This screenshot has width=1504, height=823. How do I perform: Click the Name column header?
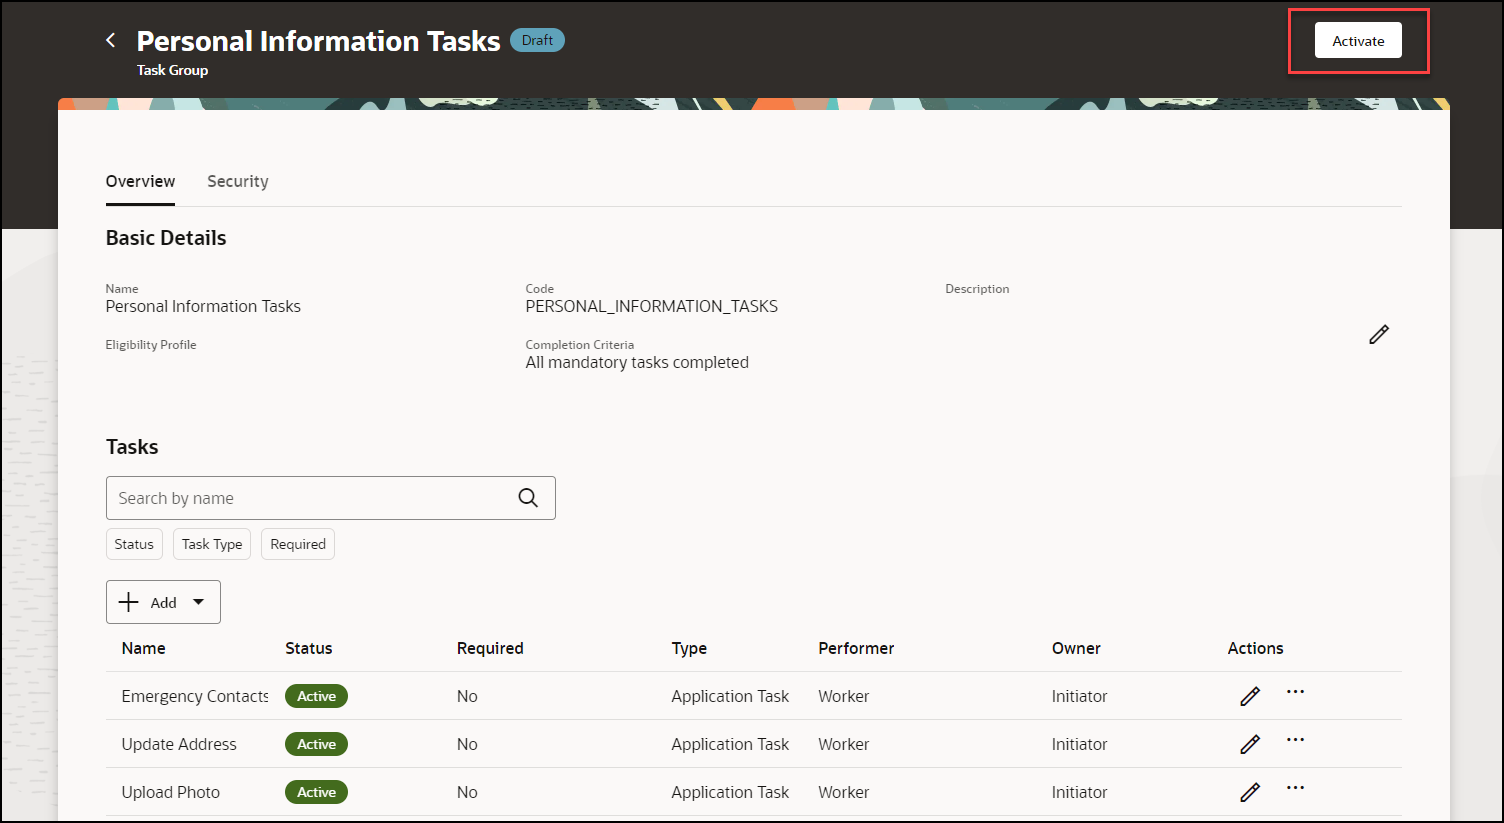(144, 648)
